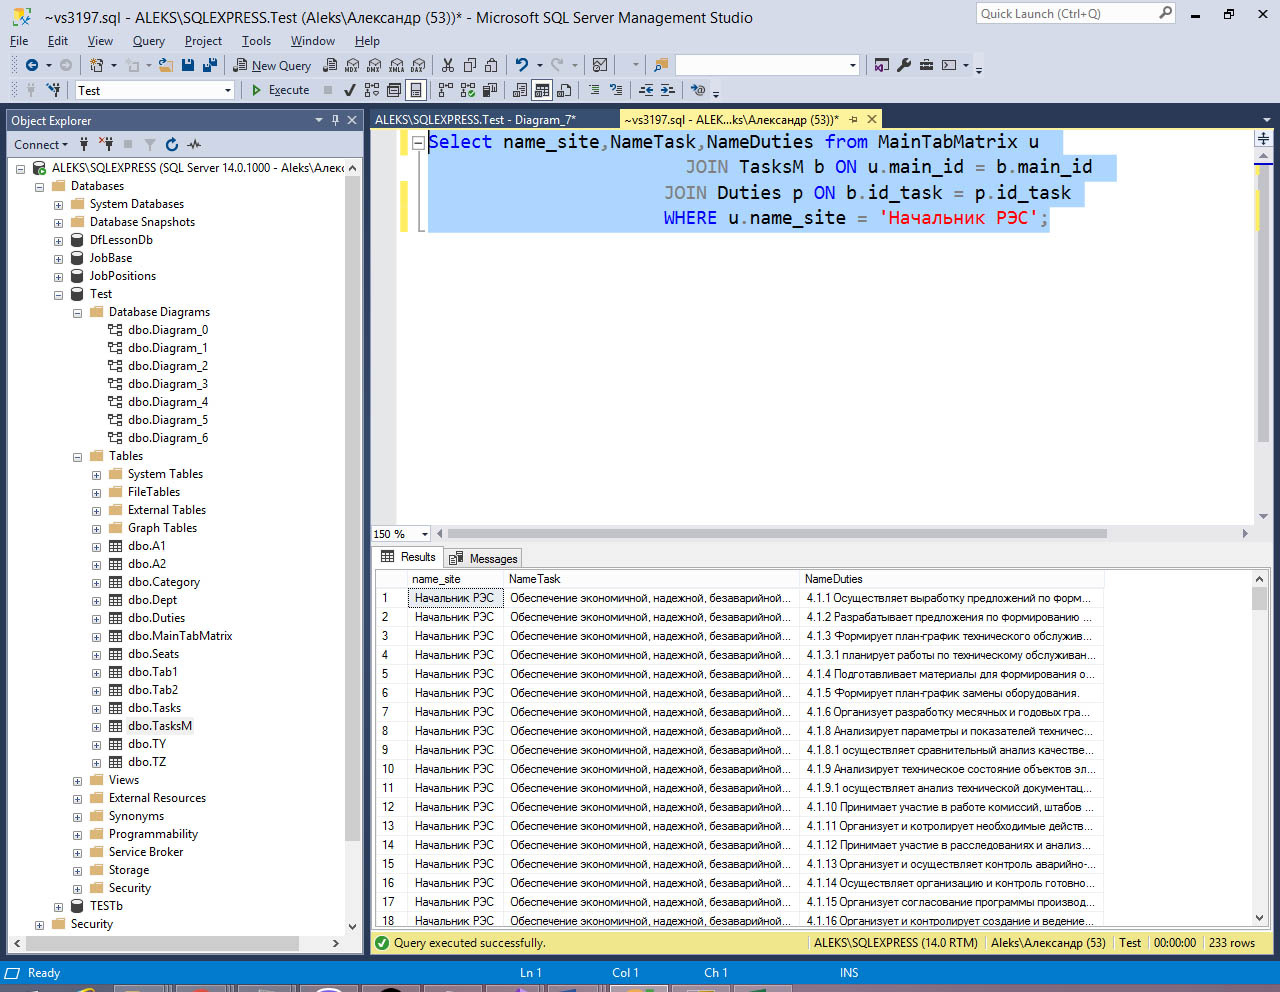This screenshot has width=1280, height=992.
Task: Click the Toolbox icon
Action: tap(926, 65)
